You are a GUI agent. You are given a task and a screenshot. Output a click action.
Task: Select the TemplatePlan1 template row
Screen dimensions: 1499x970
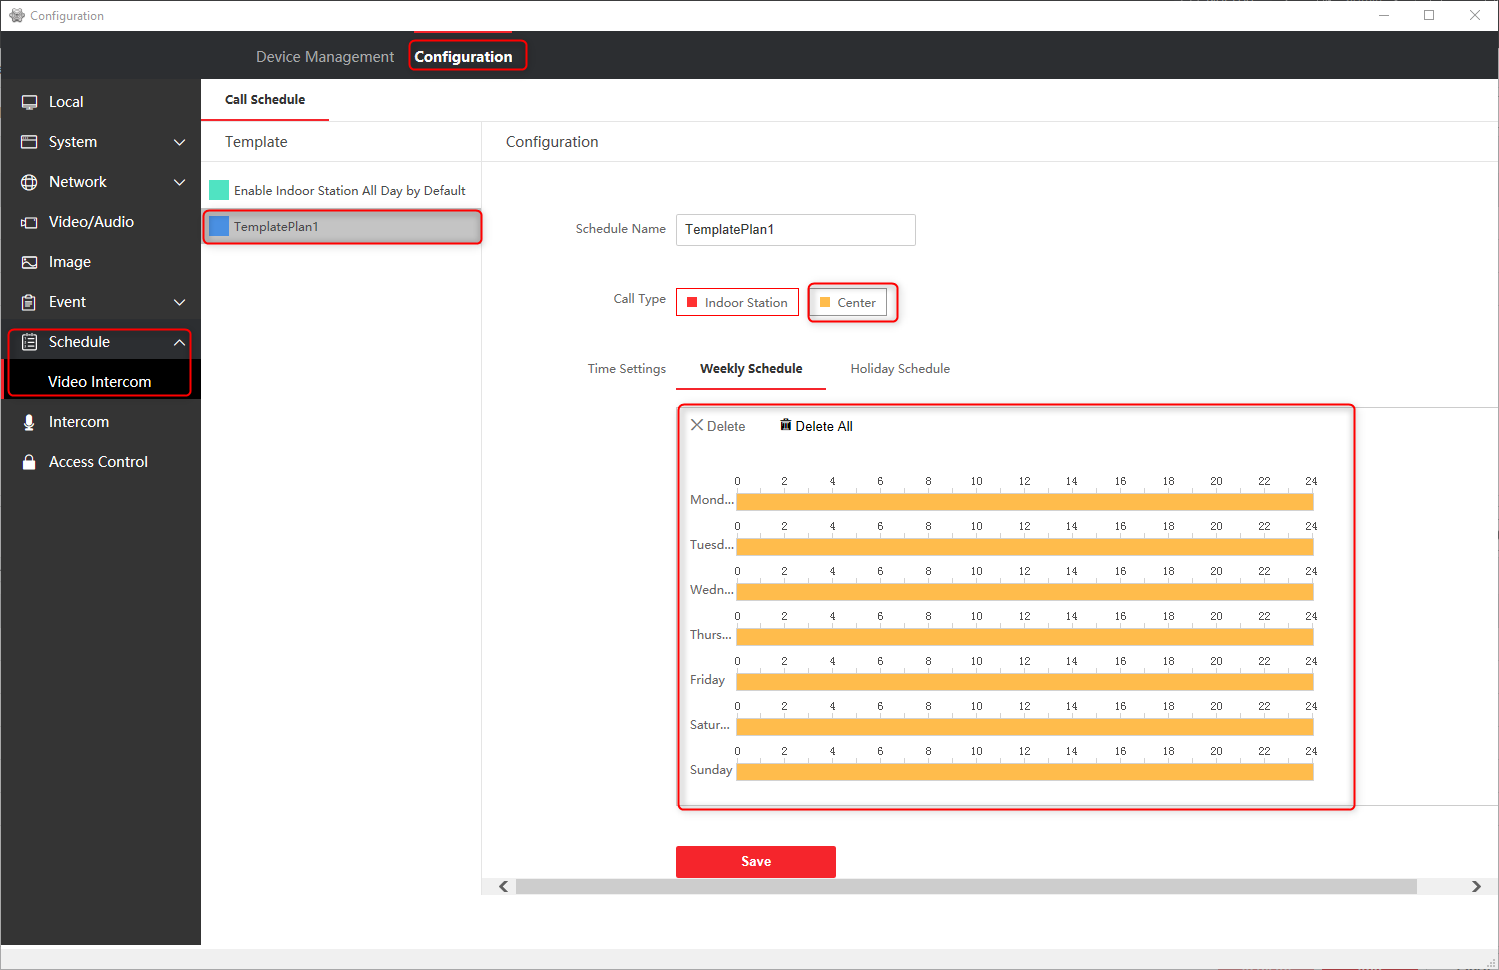(x=342, y=227)
